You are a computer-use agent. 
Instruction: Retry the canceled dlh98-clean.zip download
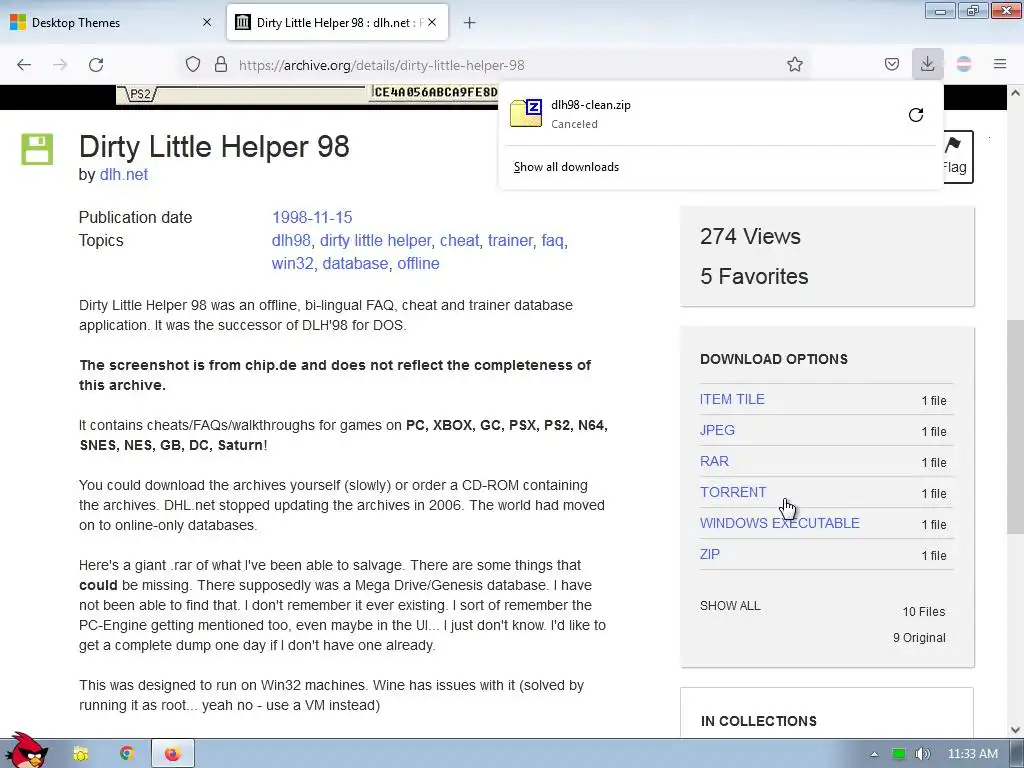coord(916,115)
